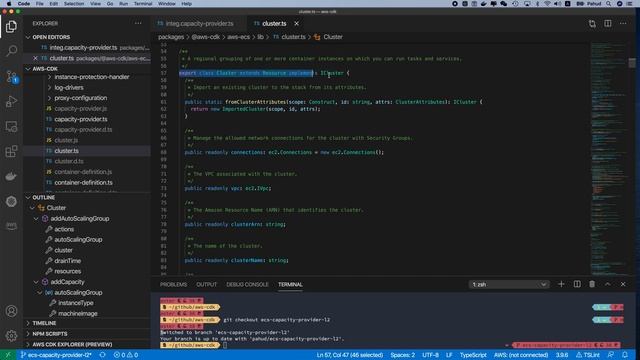Click the editor minimap overview

(x=608, y=159)
